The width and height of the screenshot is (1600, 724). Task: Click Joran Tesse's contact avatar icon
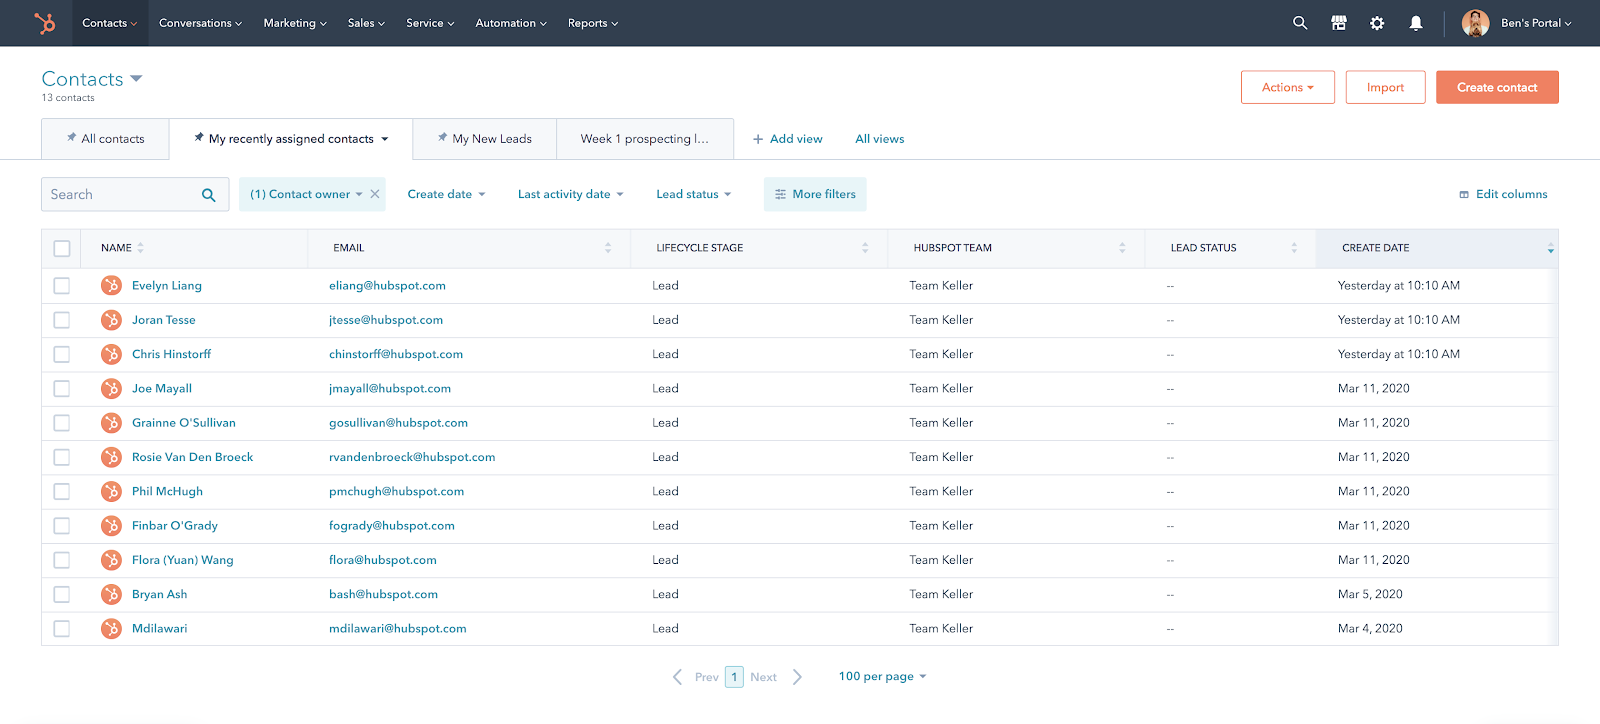[x=111, y=320]
